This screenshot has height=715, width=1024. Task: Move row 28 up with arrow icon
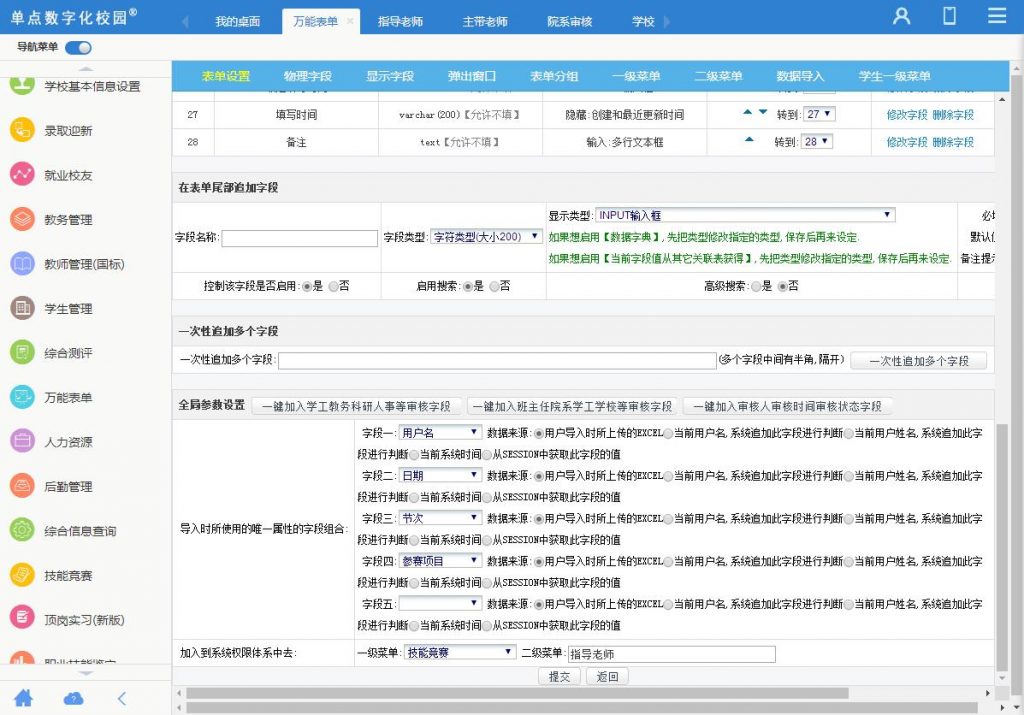click(x=749, y=140)
